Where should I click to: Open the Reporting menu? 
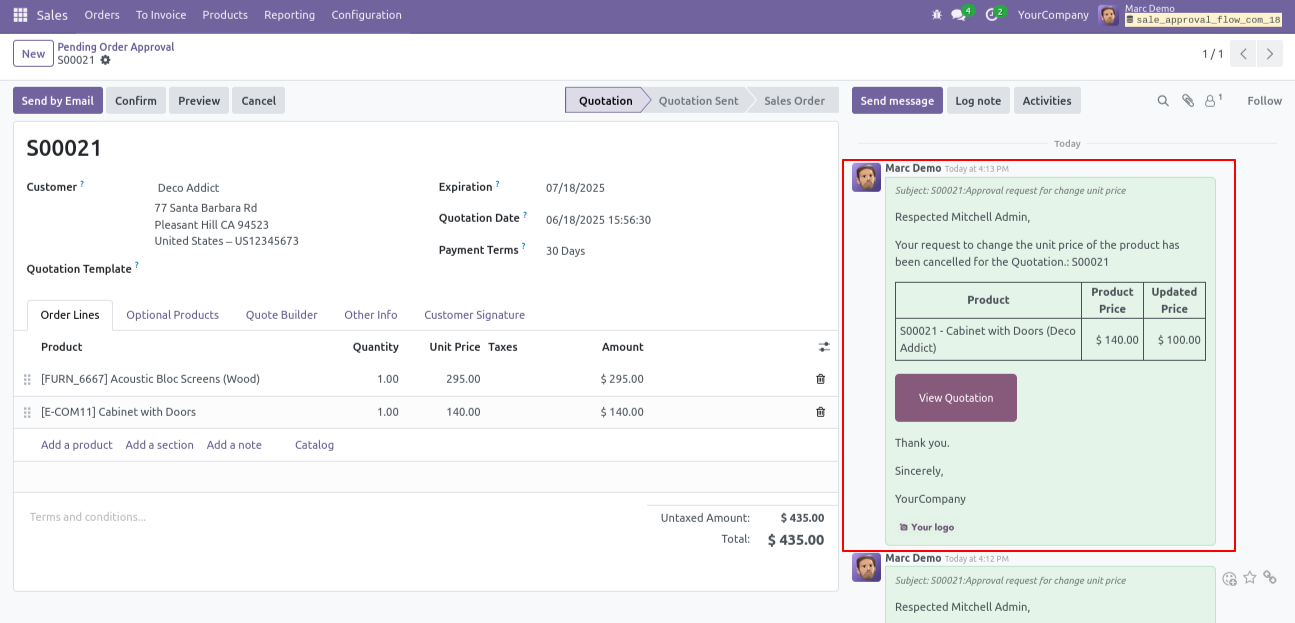point(290,15)
